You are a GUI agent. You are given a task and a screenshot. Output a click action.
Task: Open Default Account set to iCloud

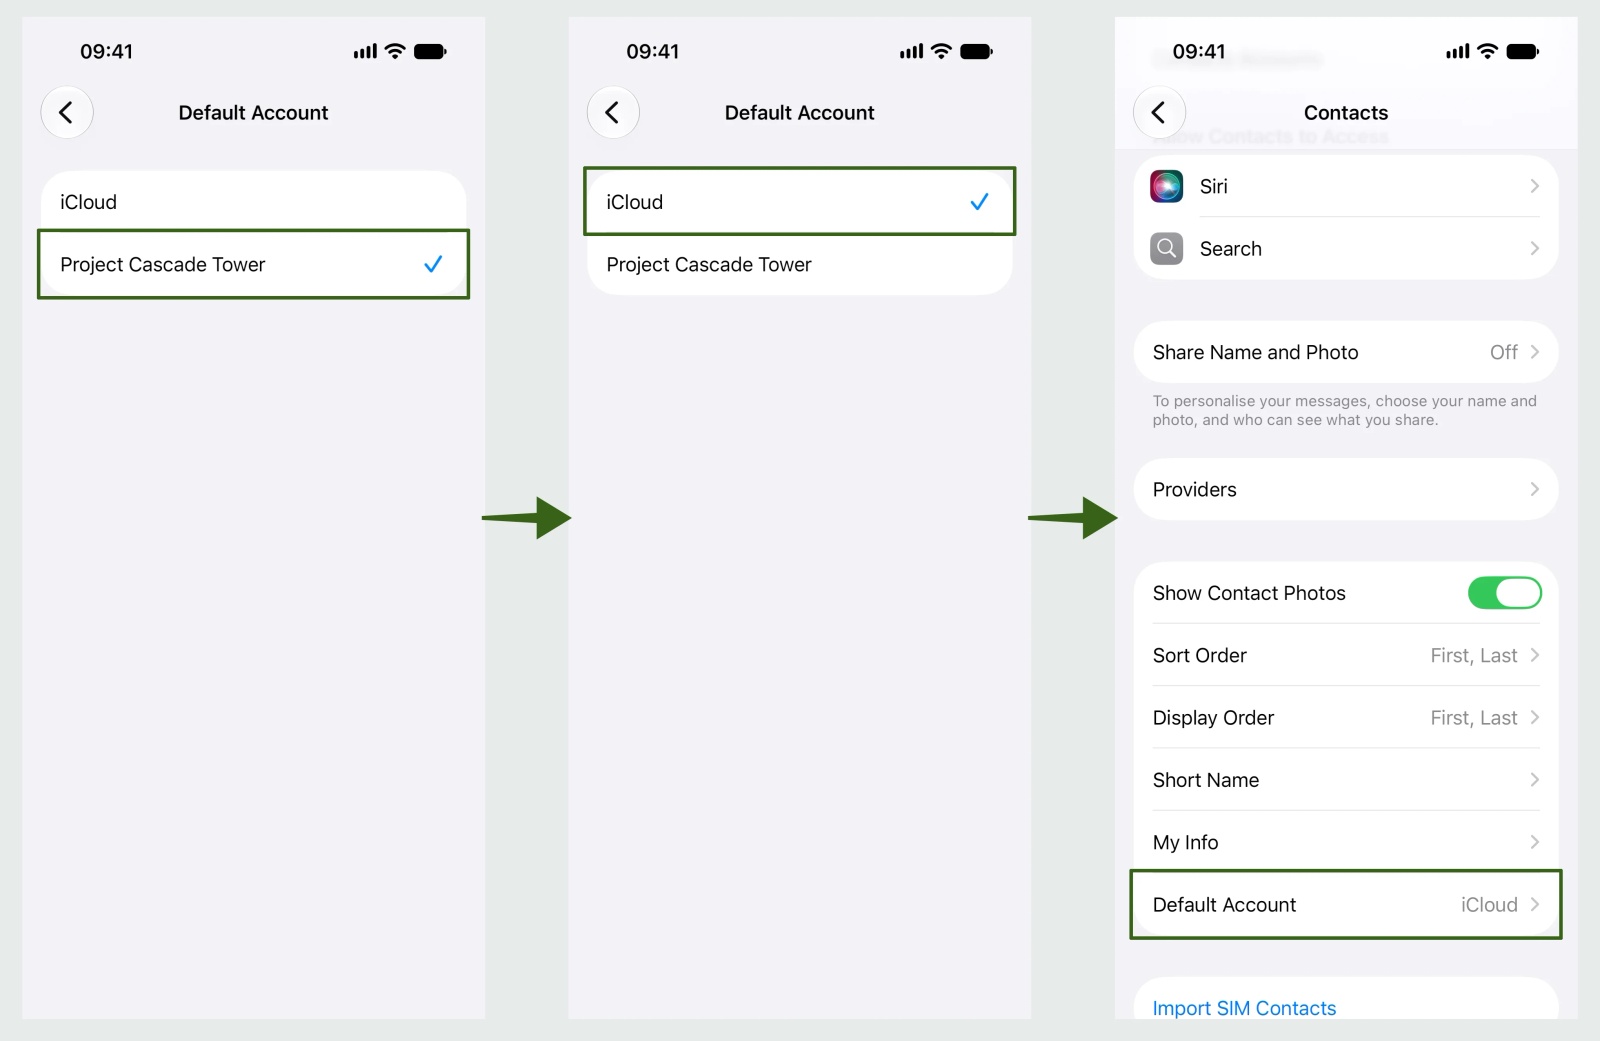(x=1345, y=904)
